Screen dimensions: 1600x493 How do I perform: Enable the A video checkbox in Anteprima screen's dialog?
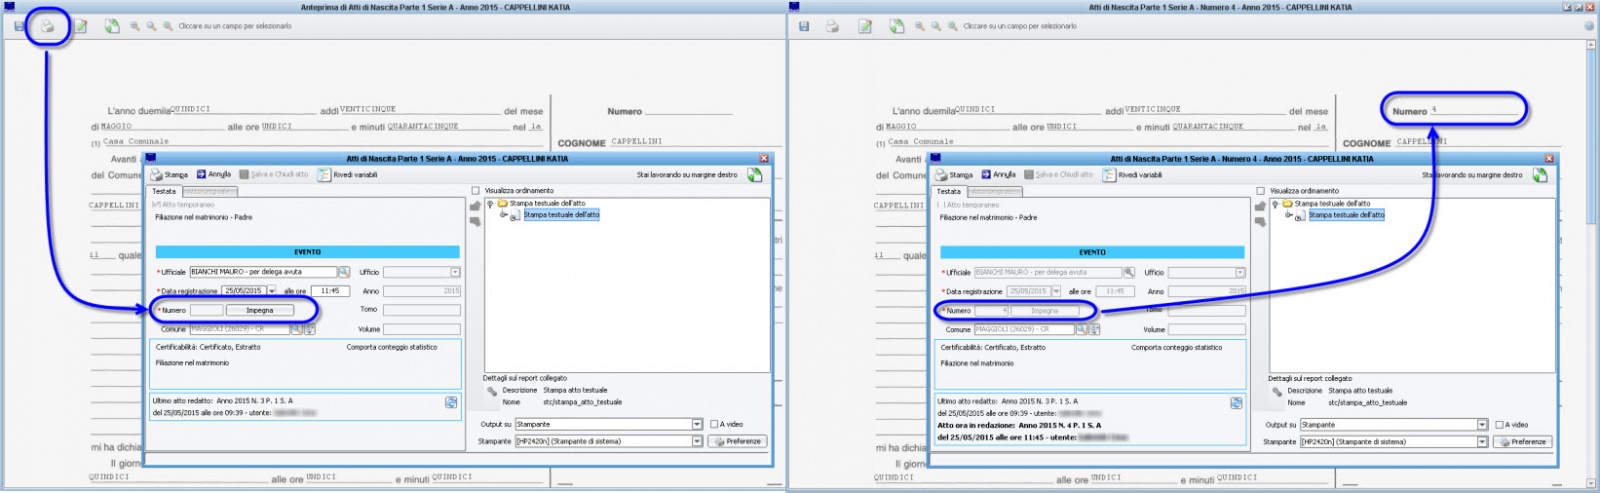pyautogui.click(x=714, y=424)
